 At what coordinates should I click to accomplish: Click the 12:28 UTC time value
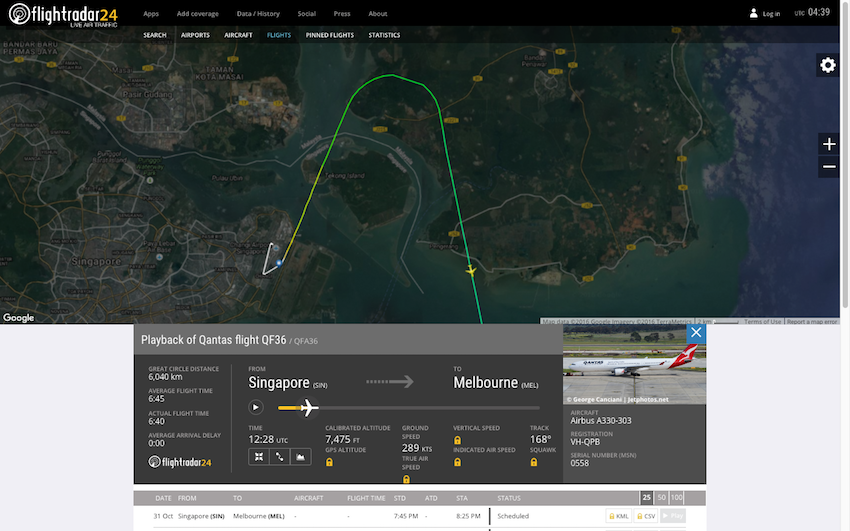point(268,439)
